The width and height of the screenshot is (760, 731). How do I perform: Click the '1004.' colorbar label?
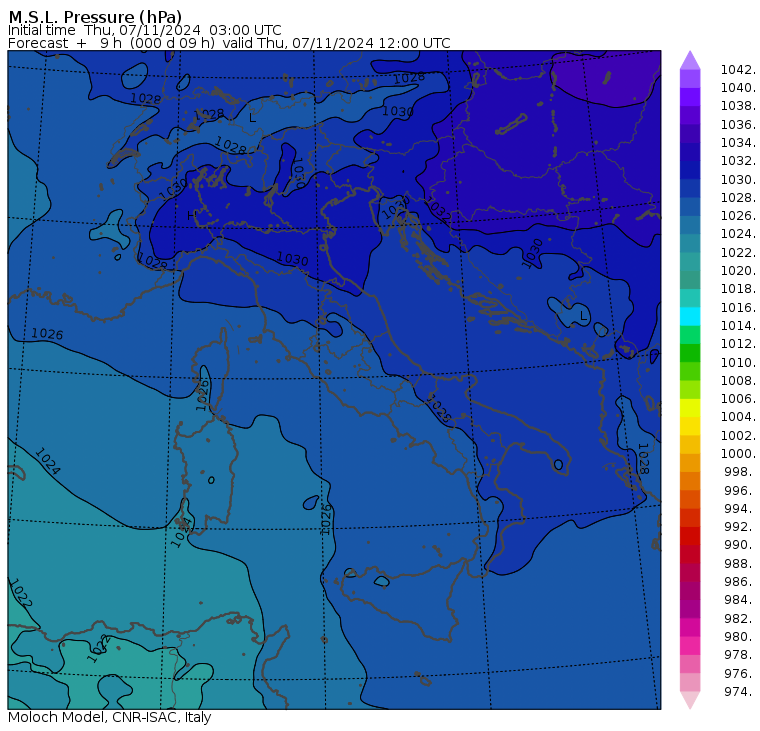coord(738,416)
